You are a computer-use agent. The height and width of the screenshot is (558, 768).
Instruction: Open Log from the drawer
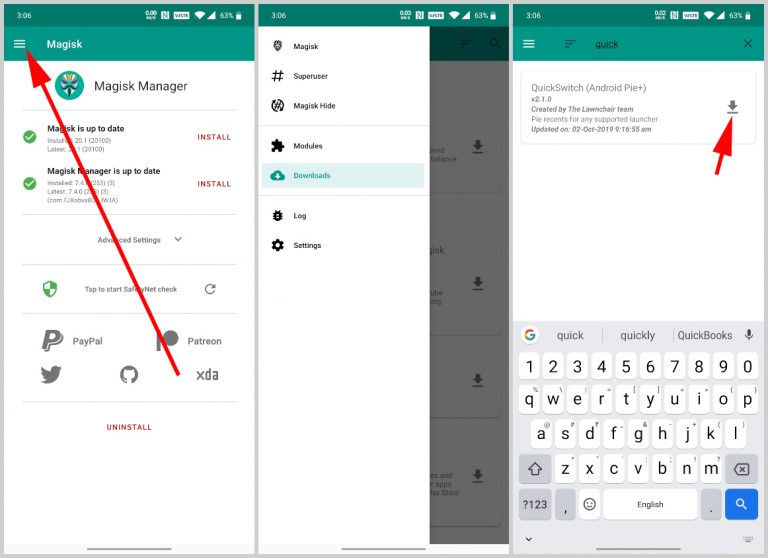click(344, 216)
